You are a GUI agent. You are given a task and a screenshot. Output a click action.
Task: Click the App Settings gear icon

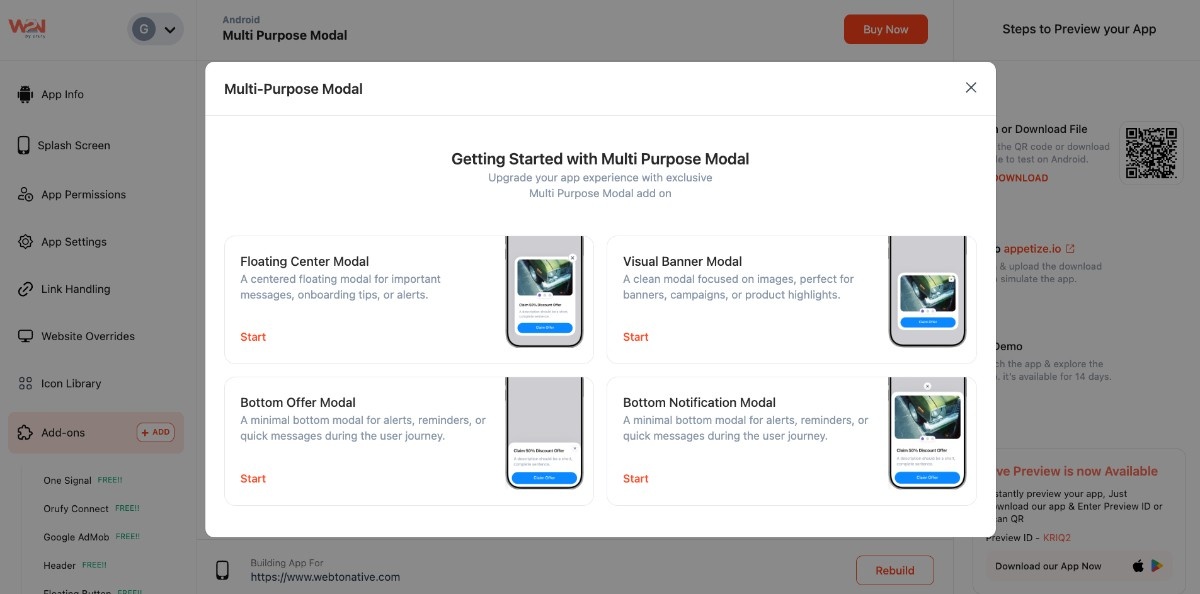25,242
